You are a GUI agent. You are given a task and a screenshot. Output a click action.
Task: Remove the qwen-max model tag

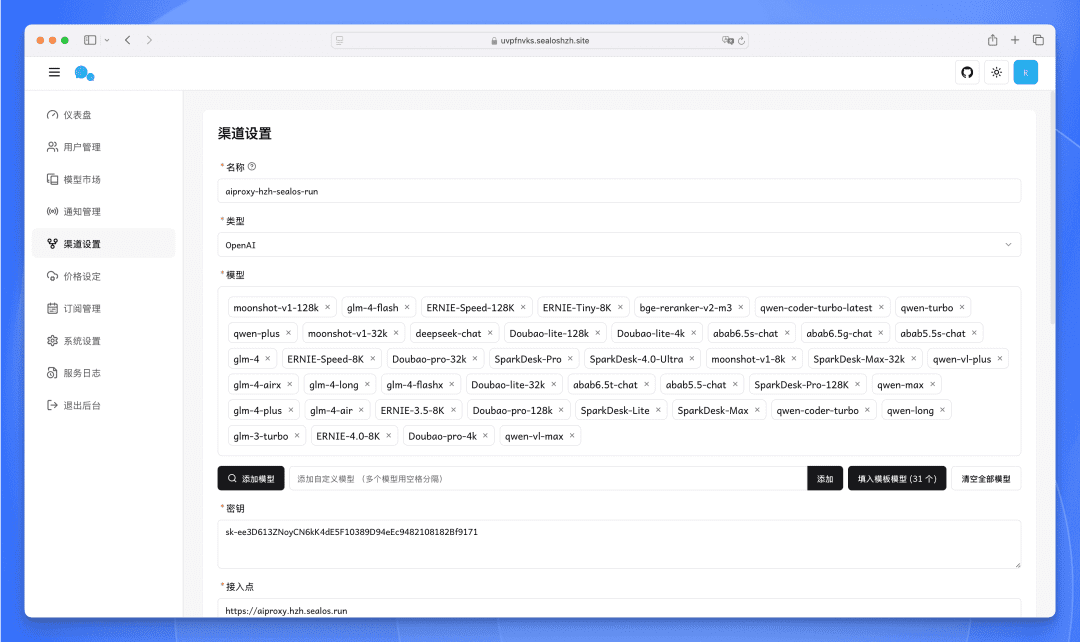click(933, 384)
